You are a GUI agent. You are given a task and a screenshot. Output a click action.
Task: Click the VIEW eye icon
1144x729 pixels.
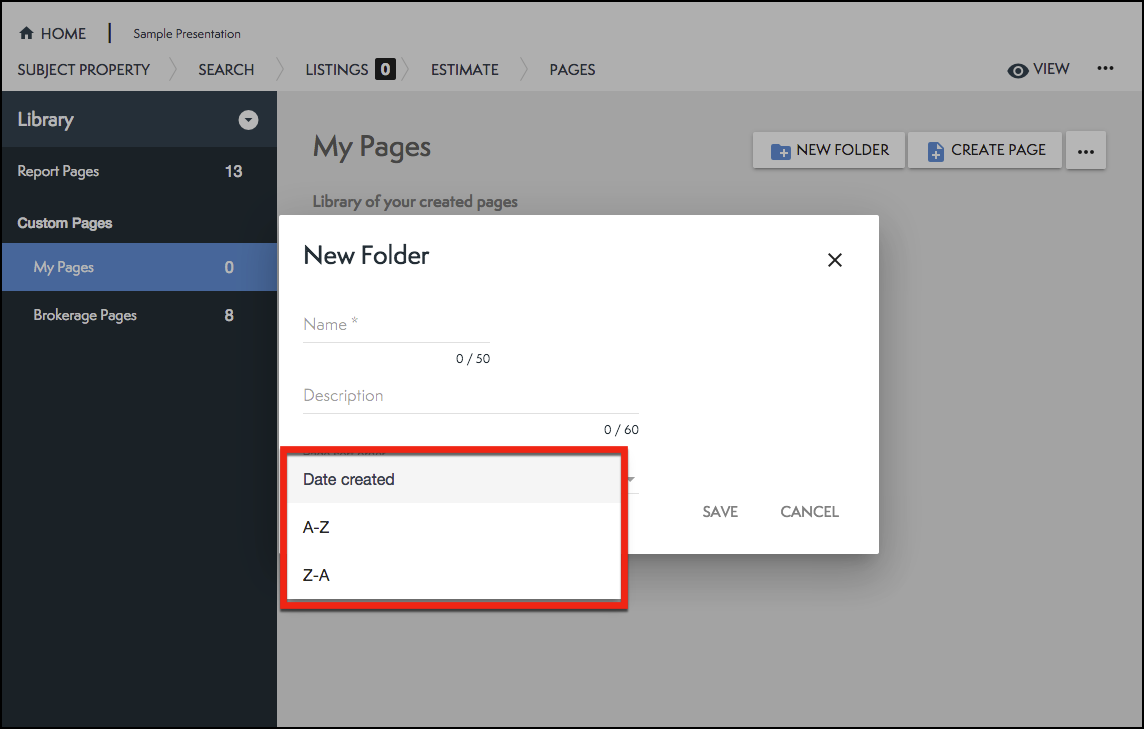coord(1018,70)
